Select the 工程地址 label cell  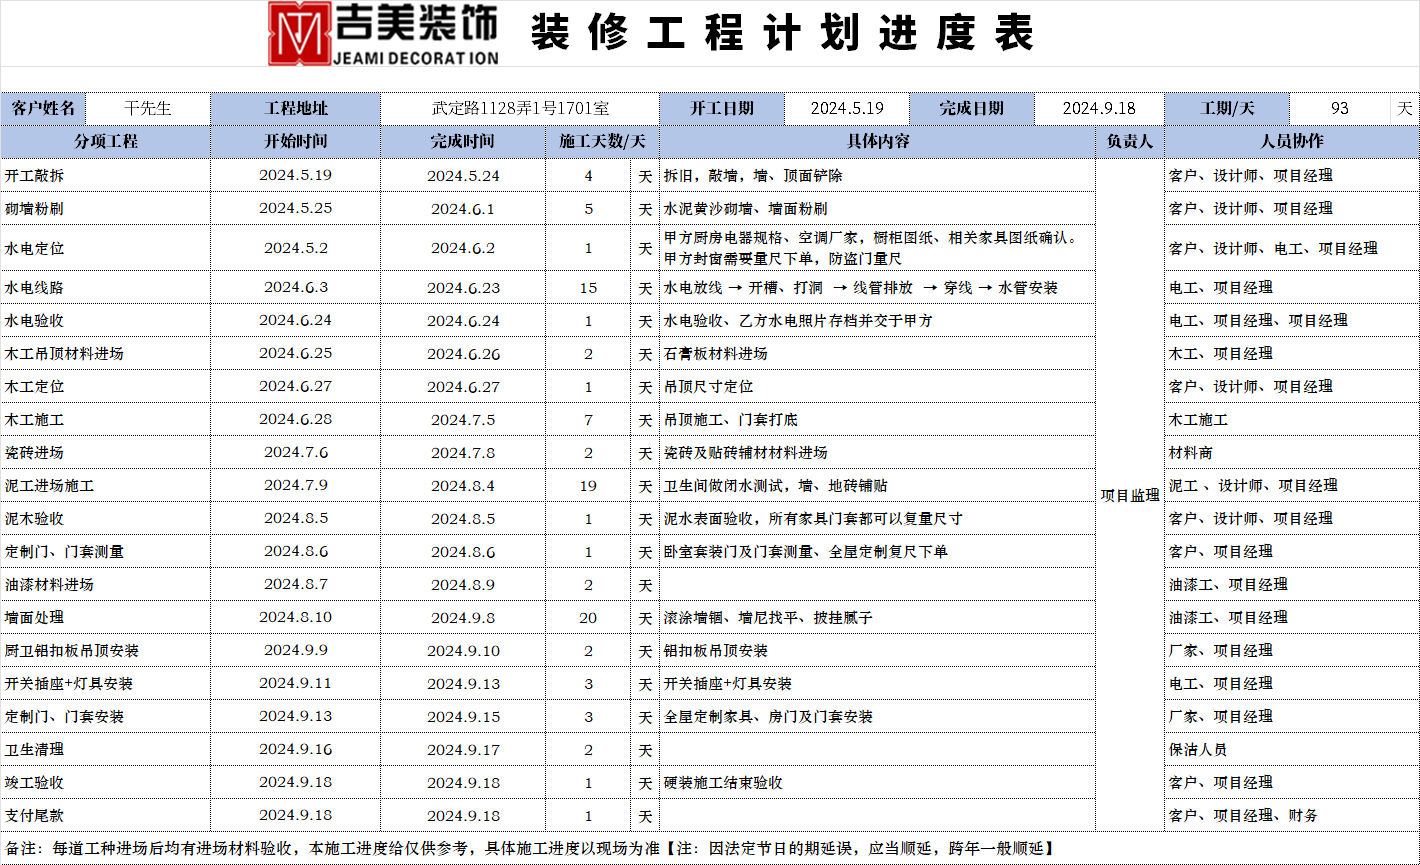[295, 108]
